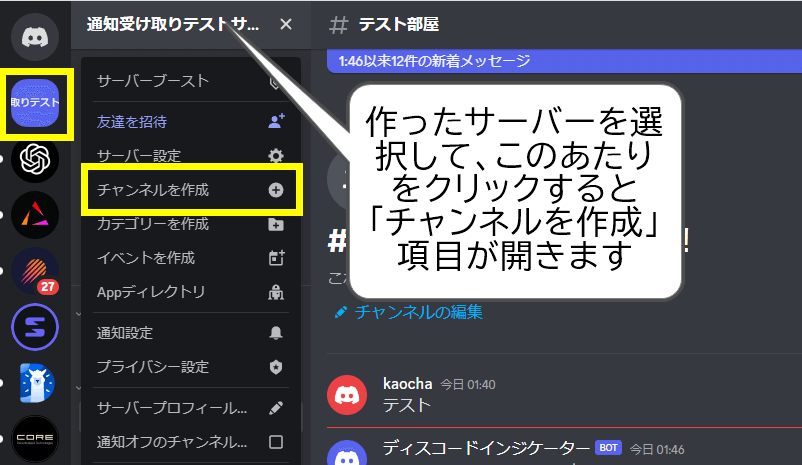Click kaocha's red avatar

click(x=347, y=395)
